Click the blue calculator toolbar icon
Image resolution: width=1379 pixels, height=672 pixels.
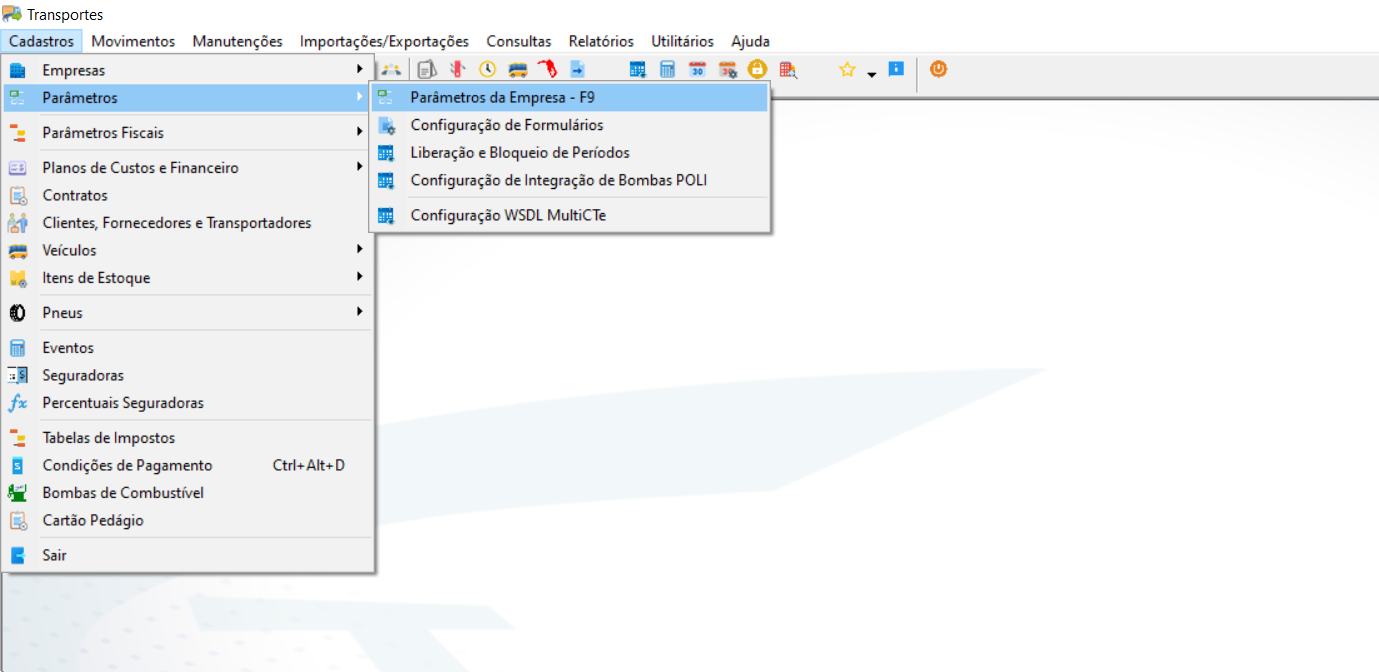tap(667, 69)
